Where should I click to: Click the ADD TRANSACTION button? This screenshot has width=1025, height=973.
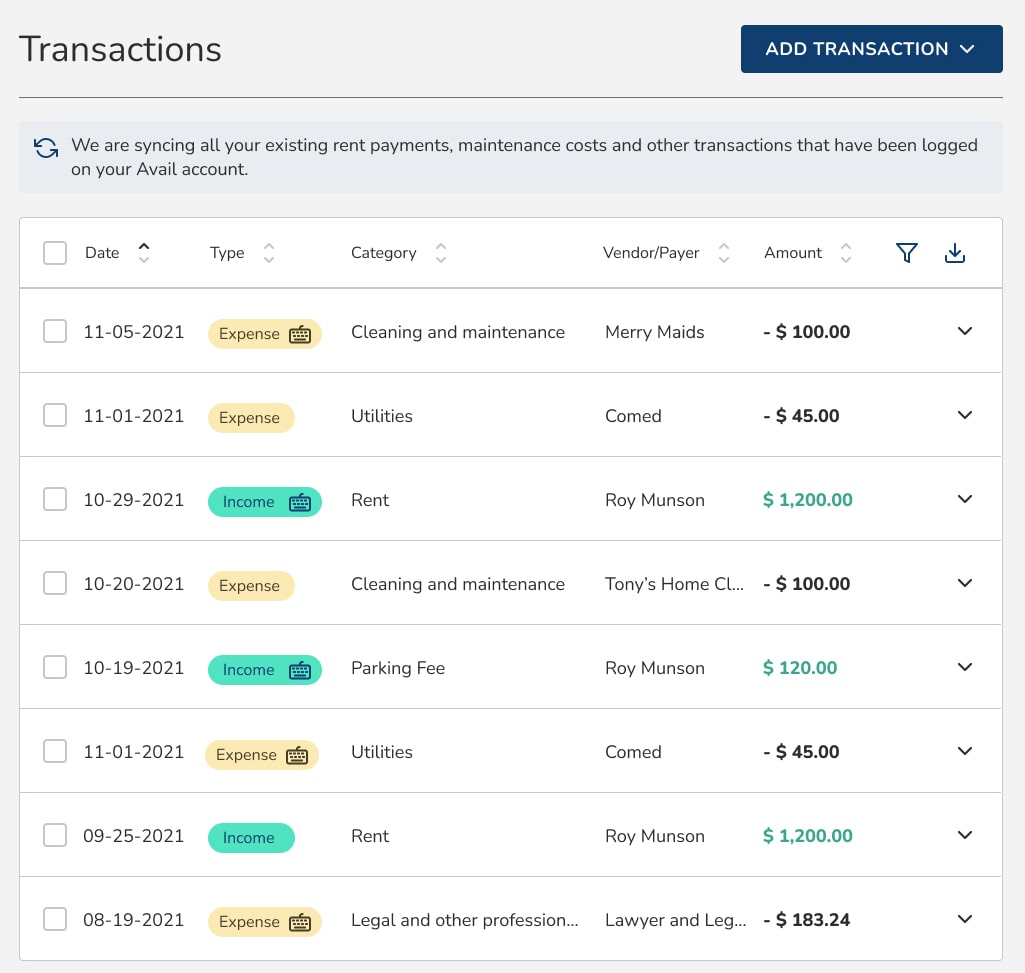click(x=858, y=48)
